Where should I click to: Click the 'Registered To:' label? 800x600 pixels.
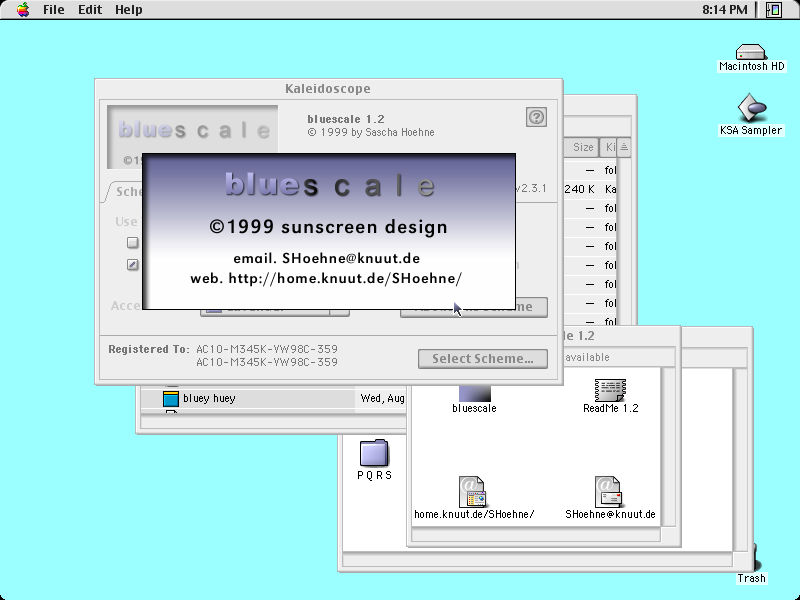tap(148, 349)
